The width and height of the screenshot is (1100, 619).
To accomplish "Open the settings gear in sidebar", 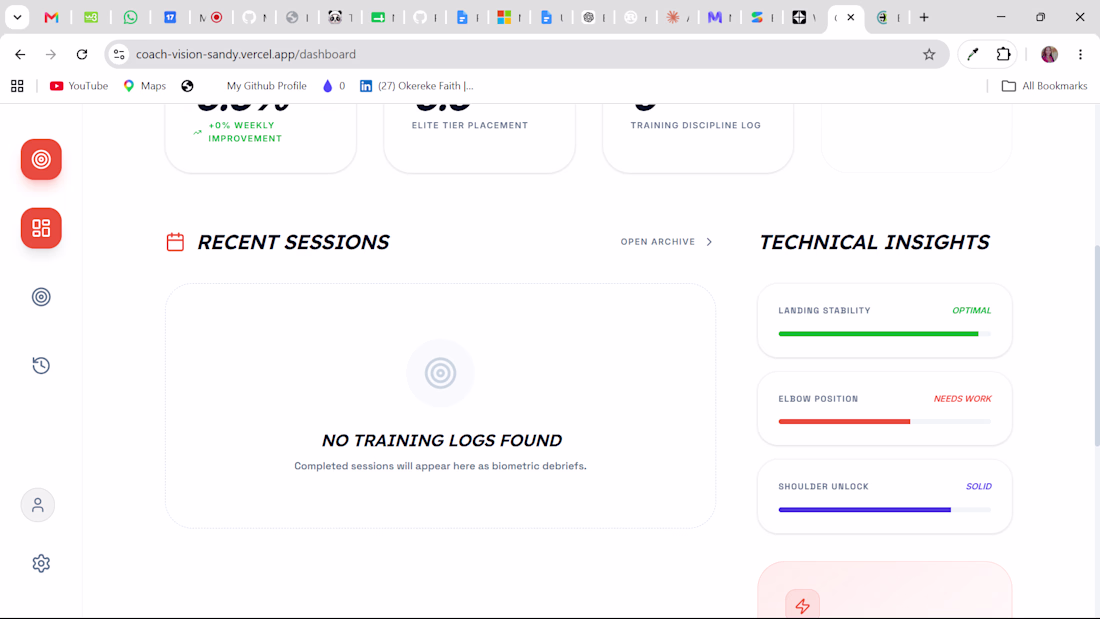I will click(41, 564).
